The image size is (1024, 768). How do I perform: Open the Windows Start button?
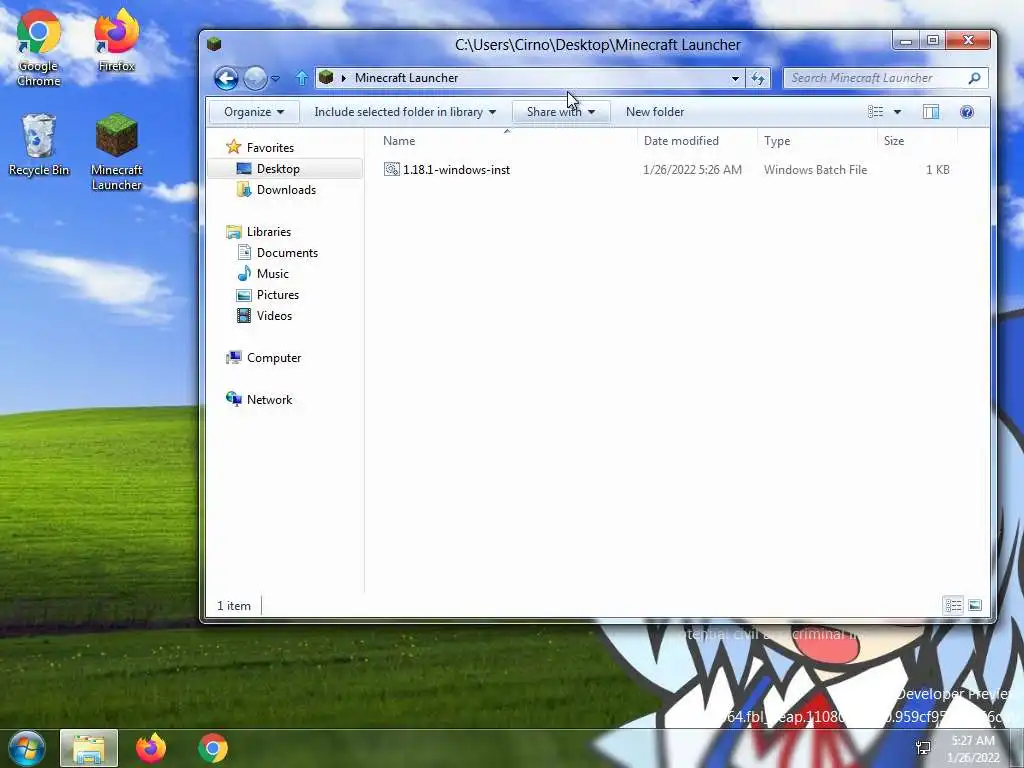(x=26, y=748)
